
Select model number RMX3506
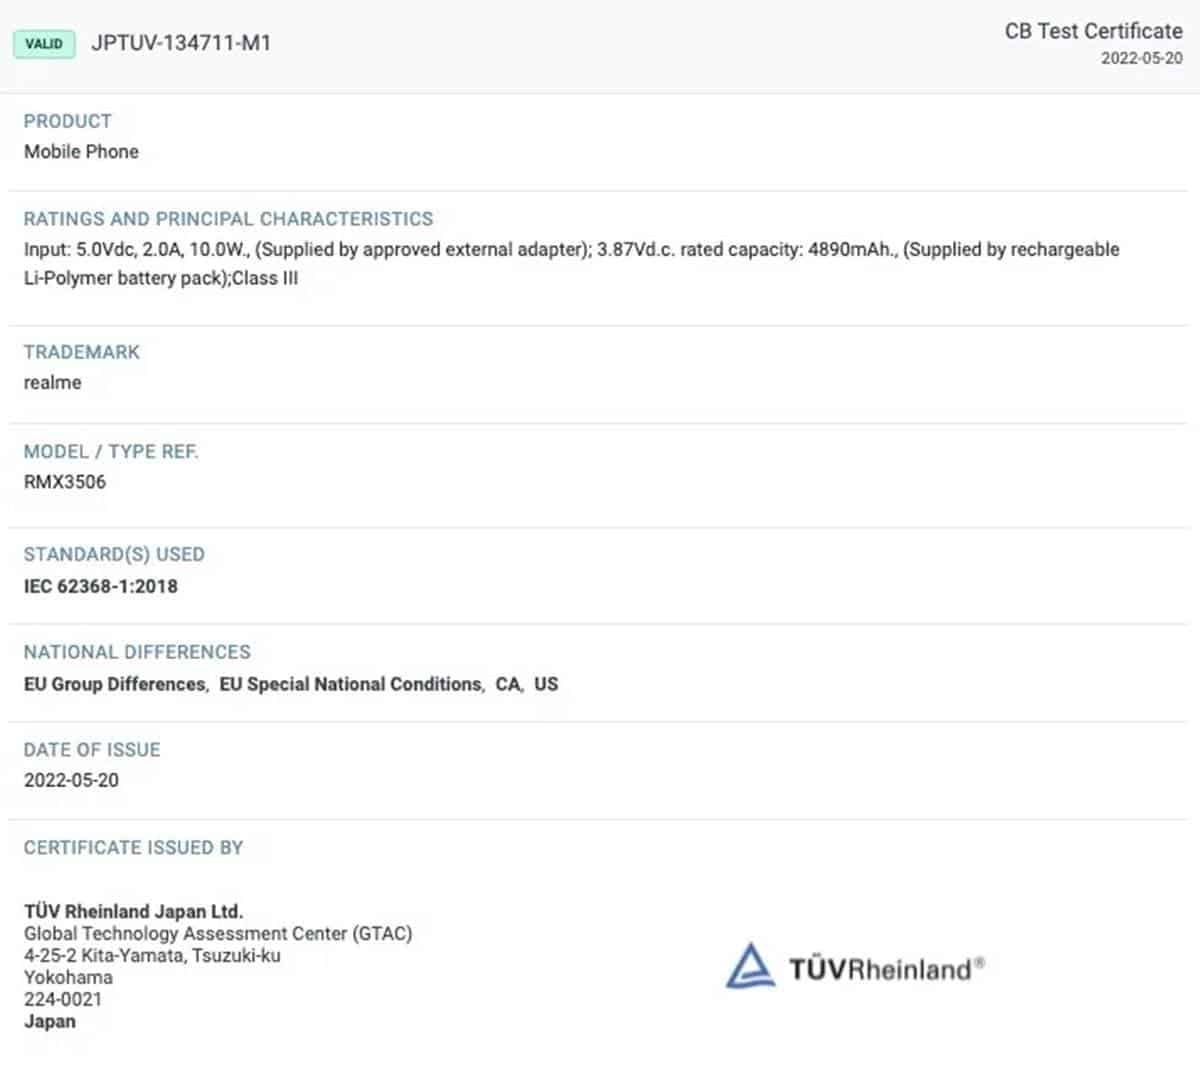pos(65,482)
